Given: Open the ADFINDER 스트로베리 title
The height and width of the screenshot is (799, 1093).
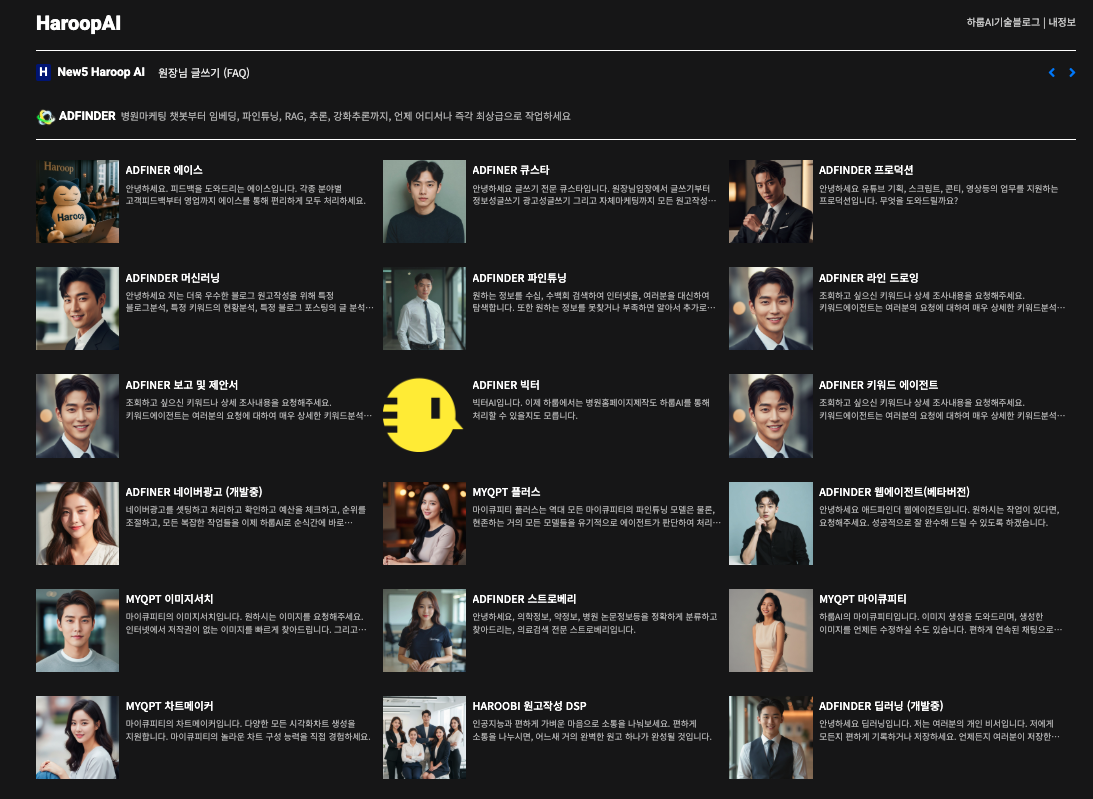Looking at the screenshot, I should (524, 599).
